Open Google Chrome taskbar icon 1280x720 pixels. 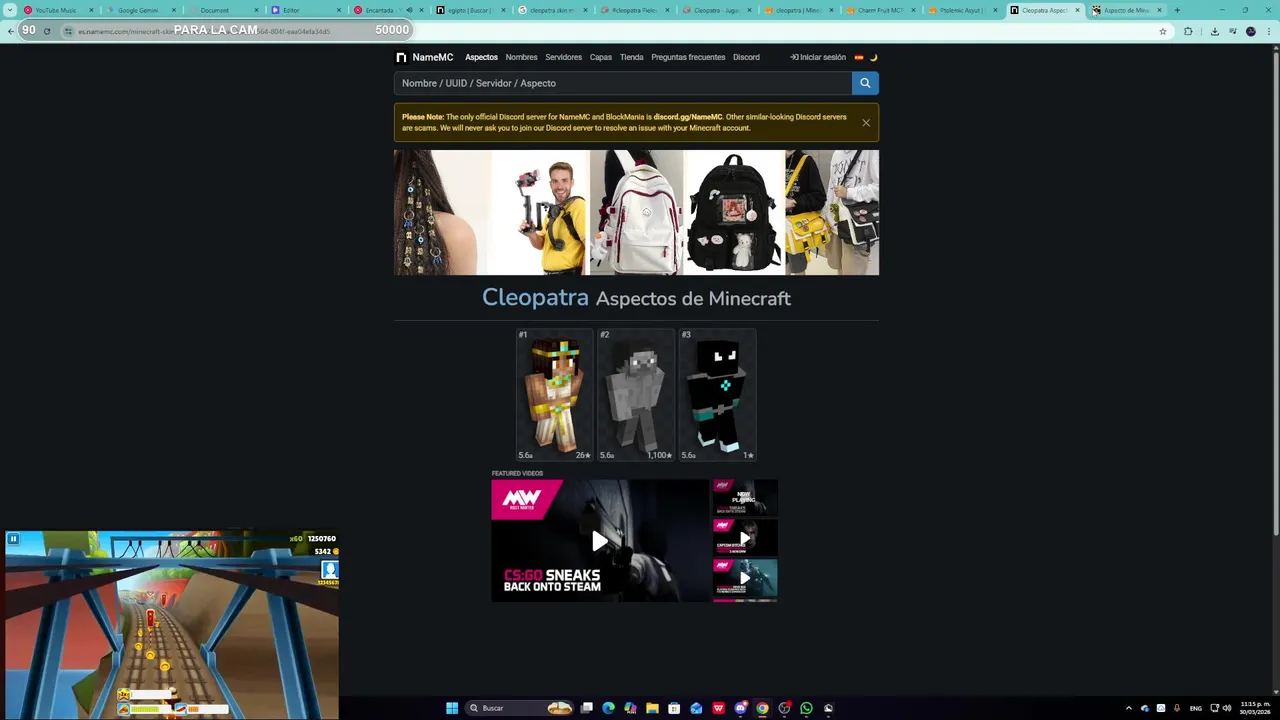point(762,708)
